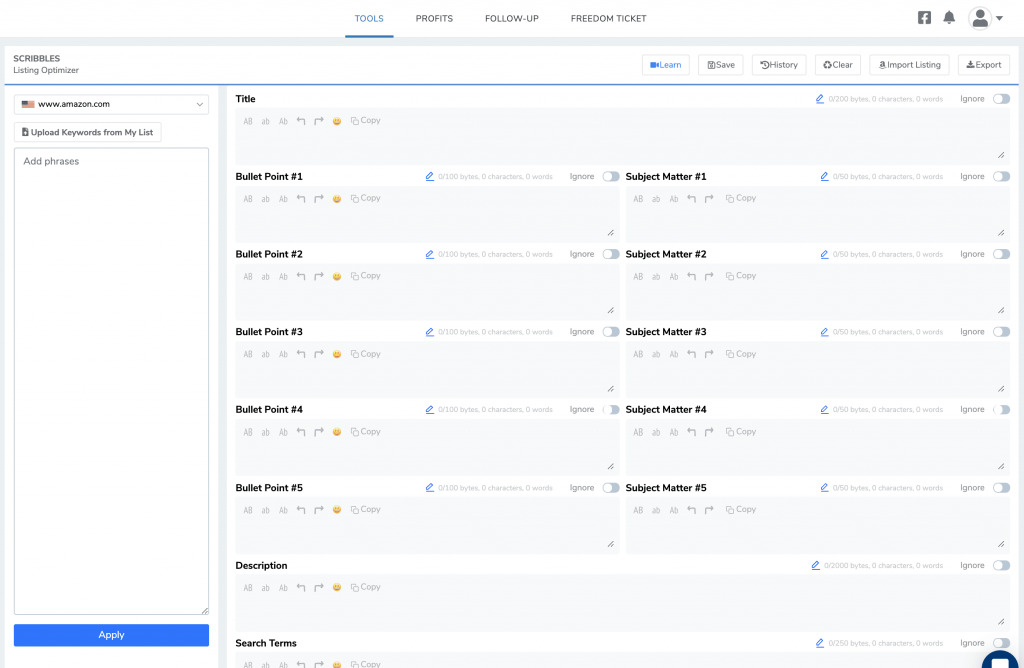Switch to the TOOLS tab
The height and width of the screenshot is (668, 1024).
click(x=369, y=19)
